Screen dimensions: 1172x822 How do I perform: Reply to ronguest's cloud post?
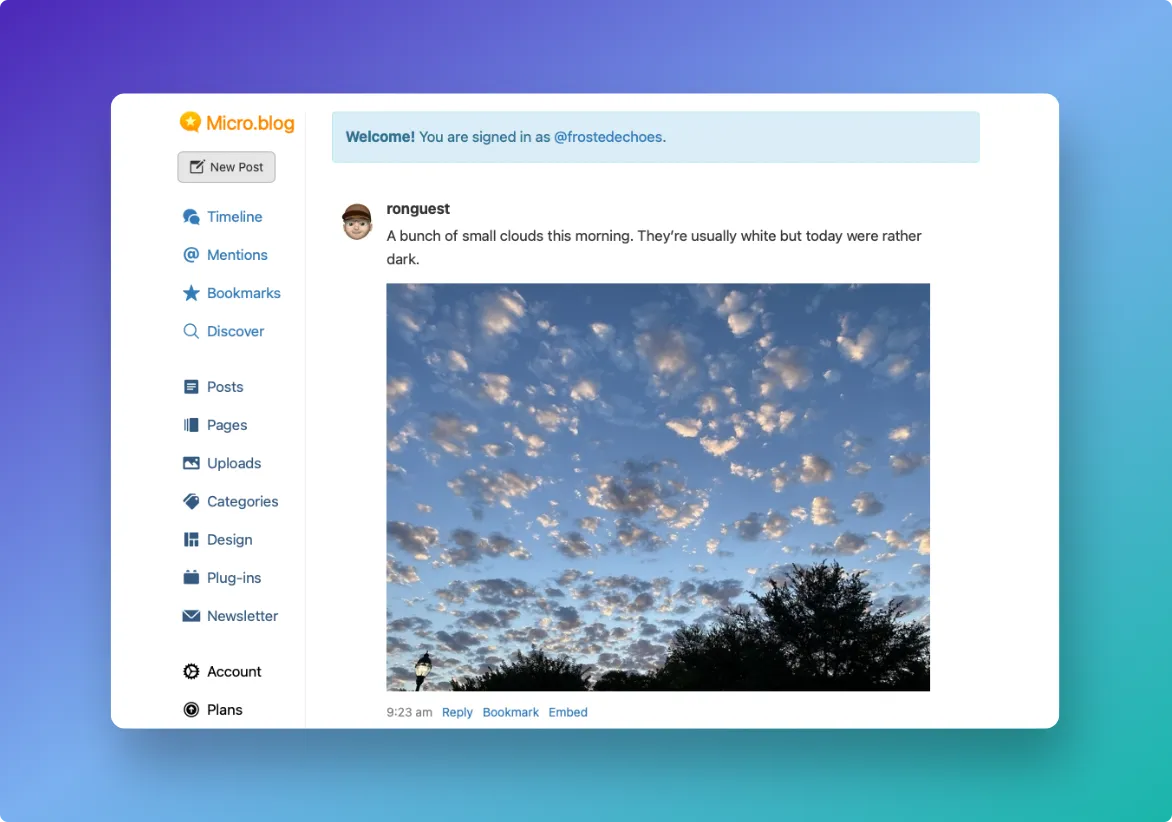(x=457, y=712)
